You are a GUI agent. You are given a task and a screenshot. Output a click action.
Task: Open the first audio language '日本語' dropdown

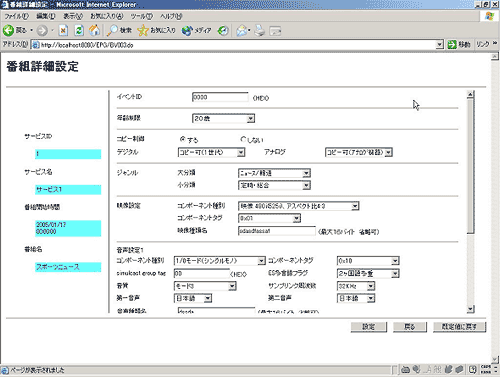click(x=193, y=298)
